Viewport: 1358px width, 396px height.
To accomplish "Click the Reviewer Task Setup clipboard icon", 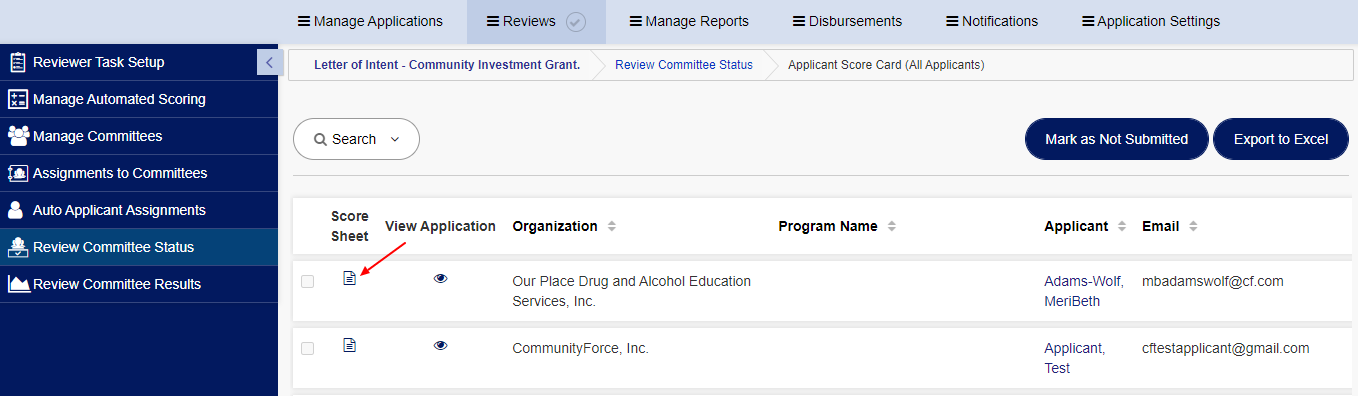I will (x=17, y=62).
